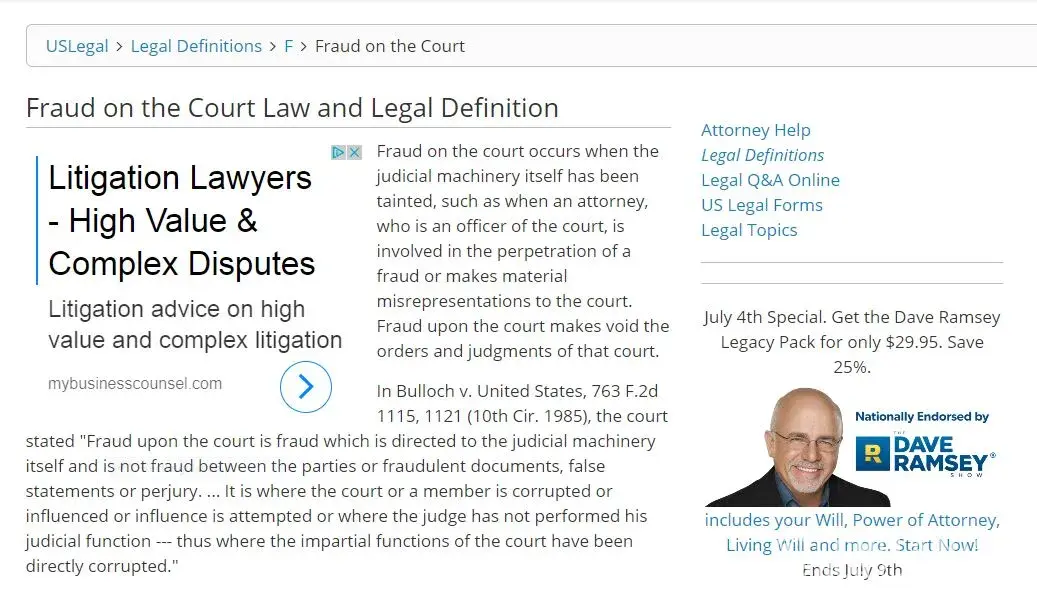Close the litigation ad with X
The image size is (1037, 601).
[x=354, y=153]
